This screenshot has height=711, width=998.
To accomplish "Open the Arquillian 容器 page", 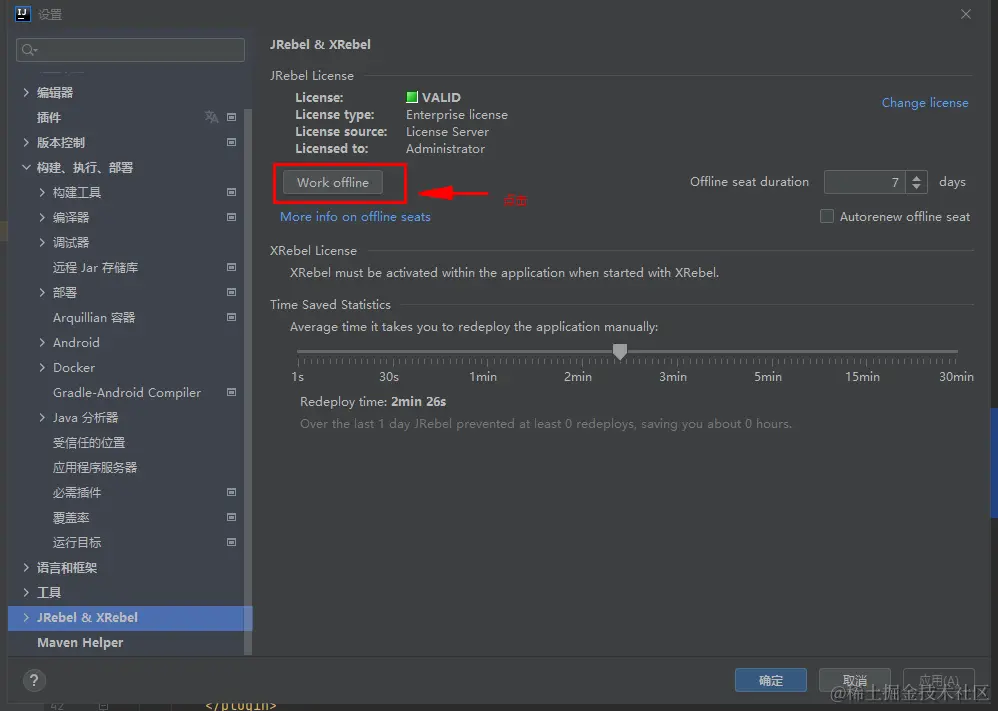I will tap(94, 318).
